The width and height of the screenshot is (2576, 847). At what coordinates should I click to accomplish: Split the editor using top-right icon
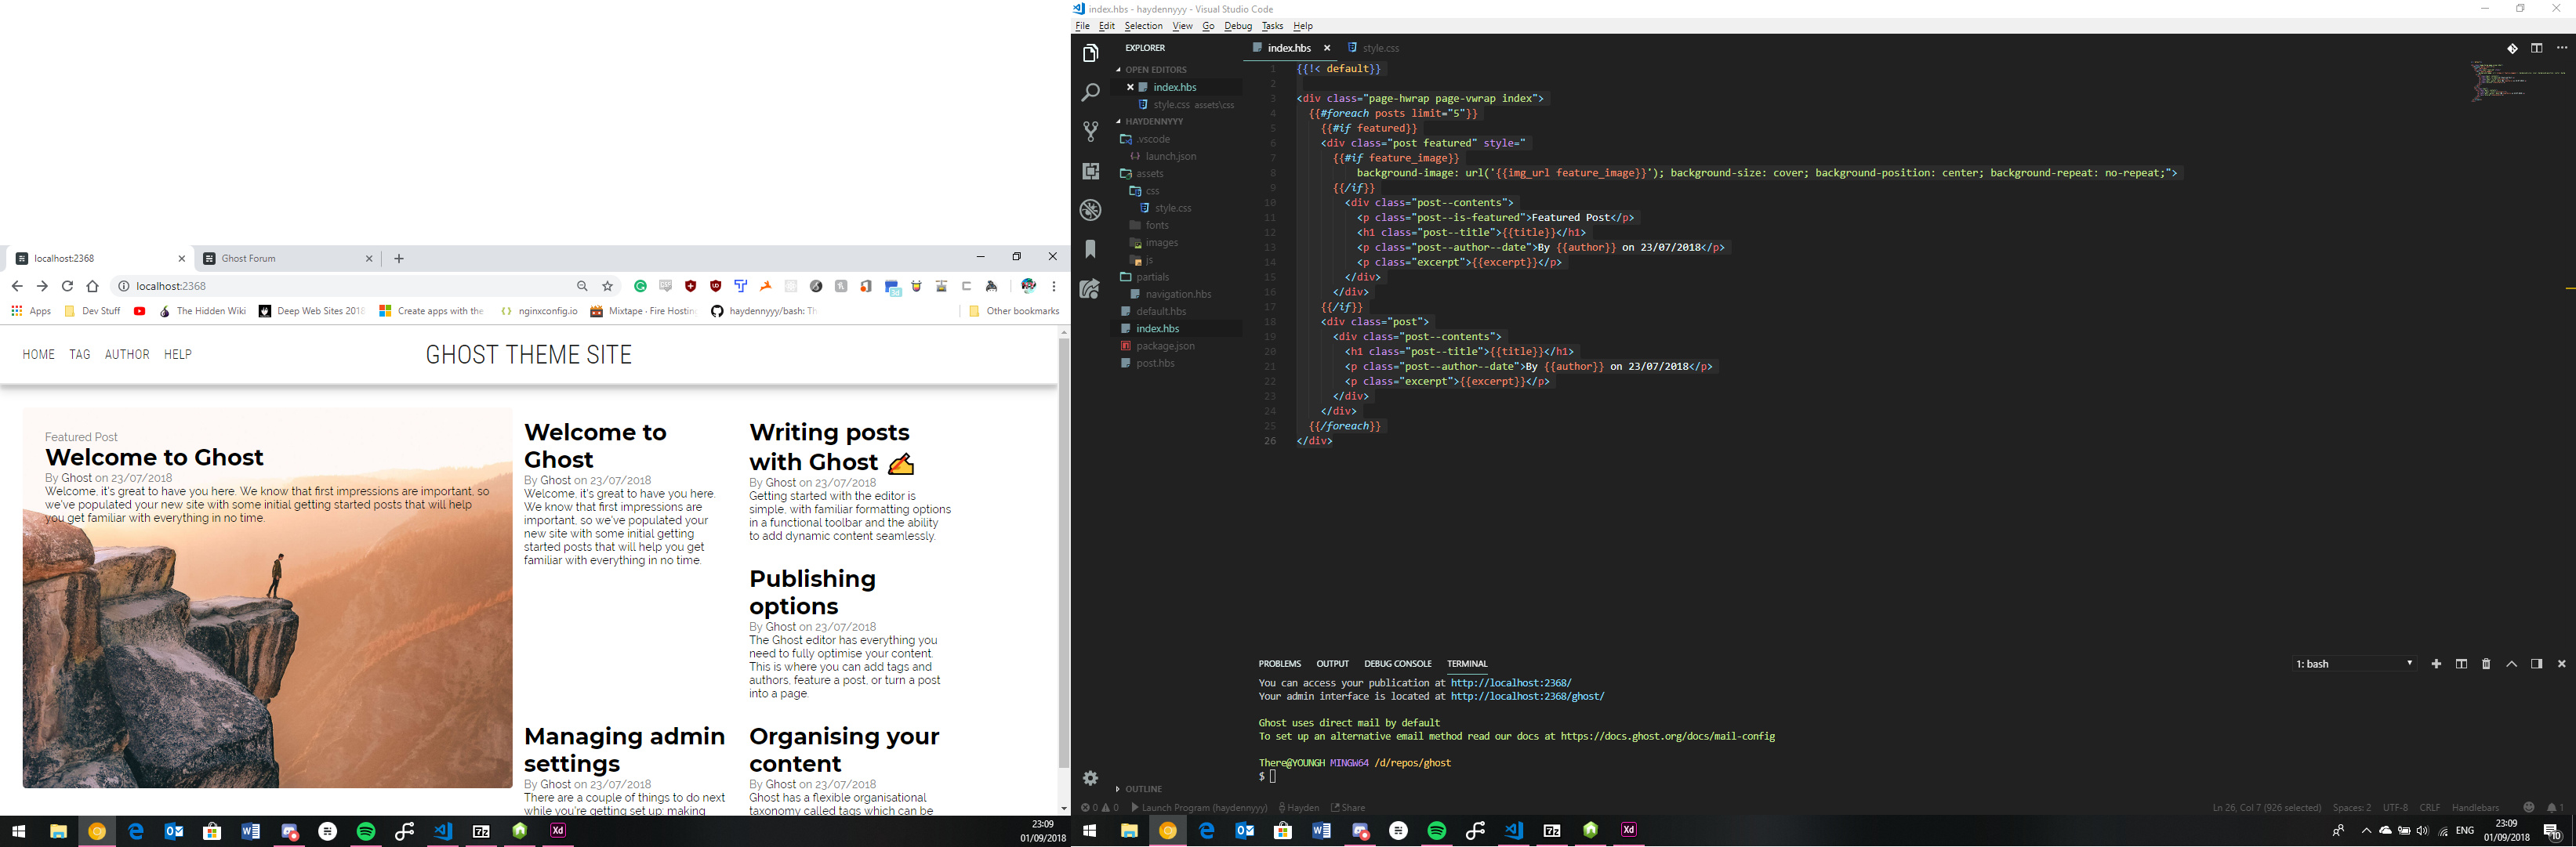tap(2536, 48)
